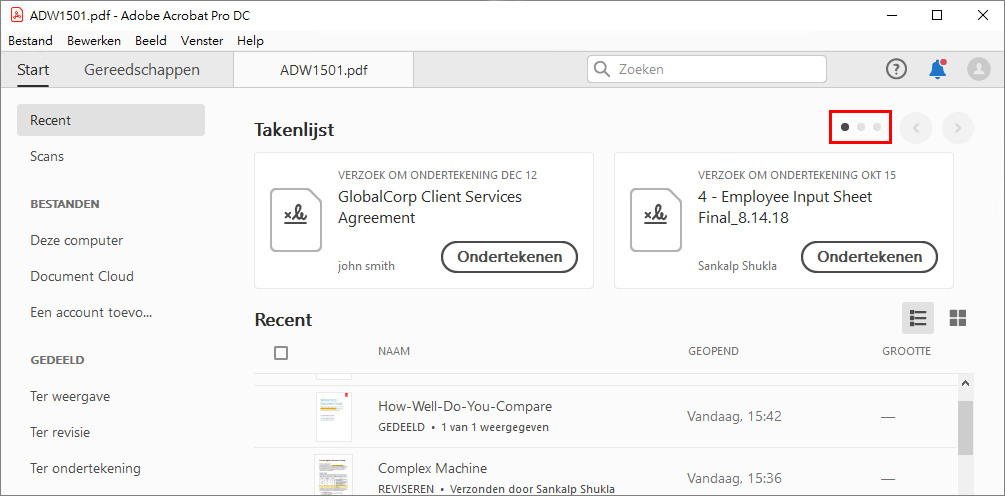Go to next Takenlijst page arrow
Viewport: 1005px width, 496px height.
click(x=957, y=128)
